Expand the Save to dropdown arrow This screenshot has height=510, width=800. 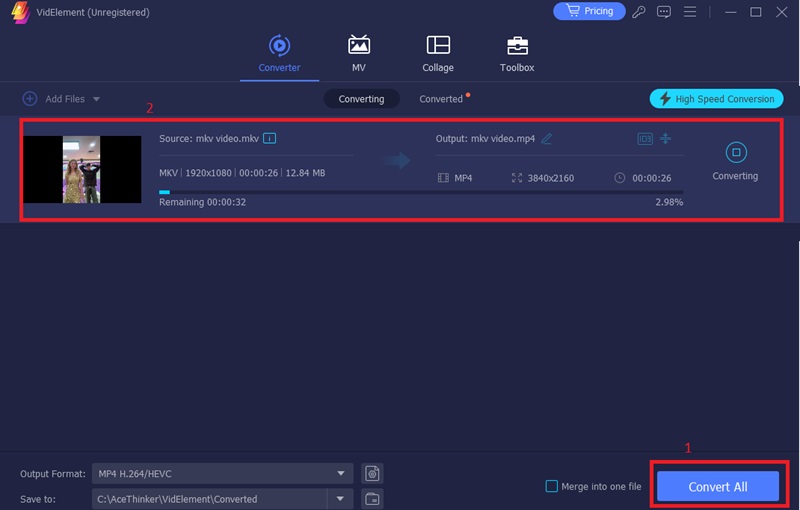point(340,499)
